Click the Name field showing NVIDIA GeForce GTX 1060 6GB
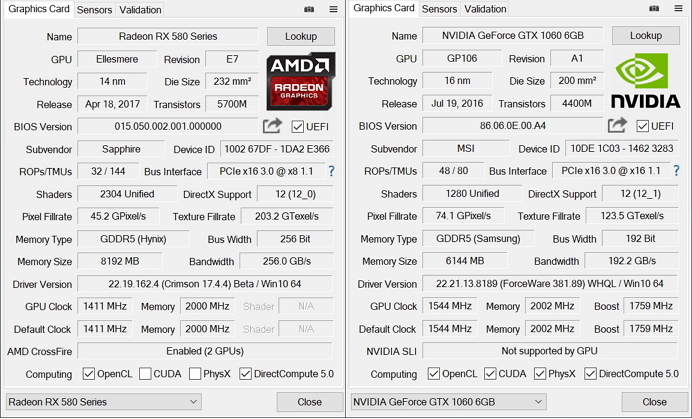This screenshot has width=692, height=419. [x=514, y=36]
